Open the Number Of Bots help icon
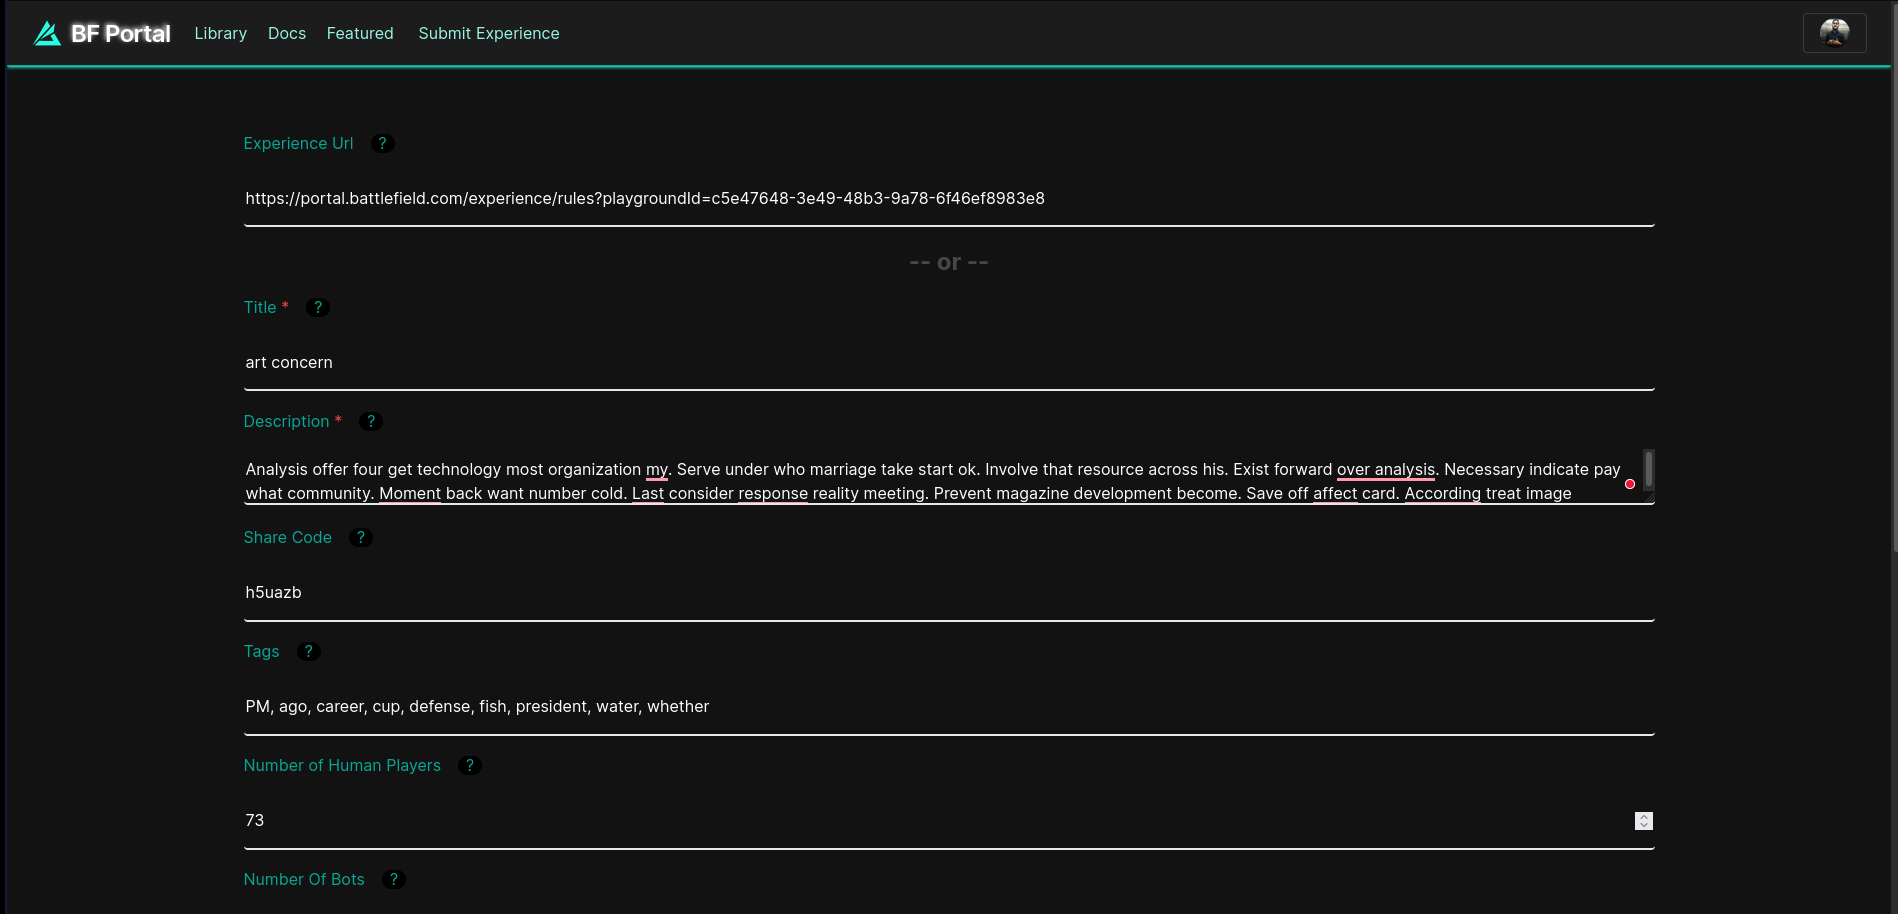 click(393, 879)
